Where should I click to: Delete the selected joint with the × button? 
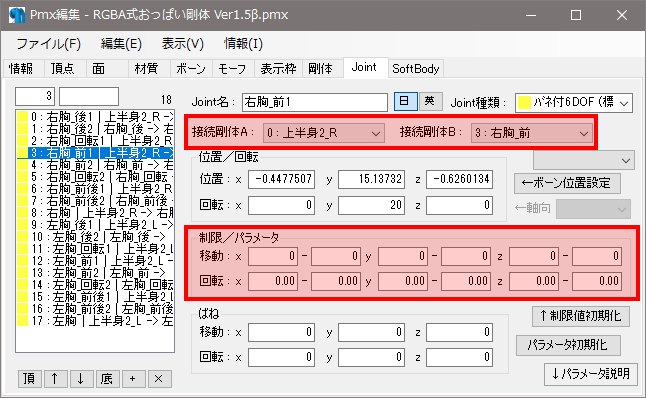click(x=159, y=378)
